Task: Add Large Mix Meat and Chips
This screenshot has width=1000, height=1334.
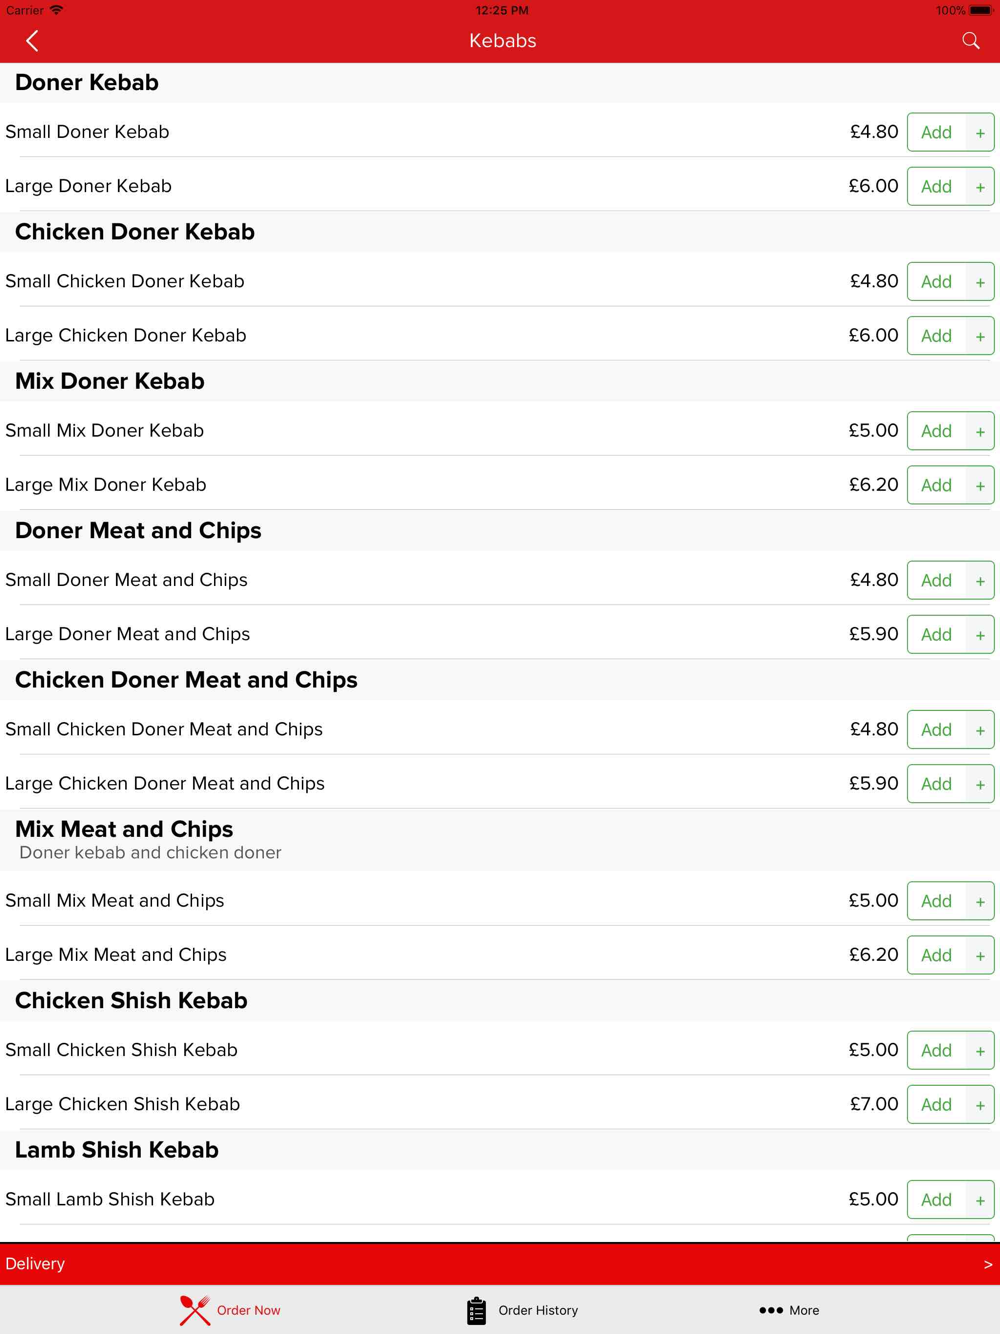Action: [936, 955]
